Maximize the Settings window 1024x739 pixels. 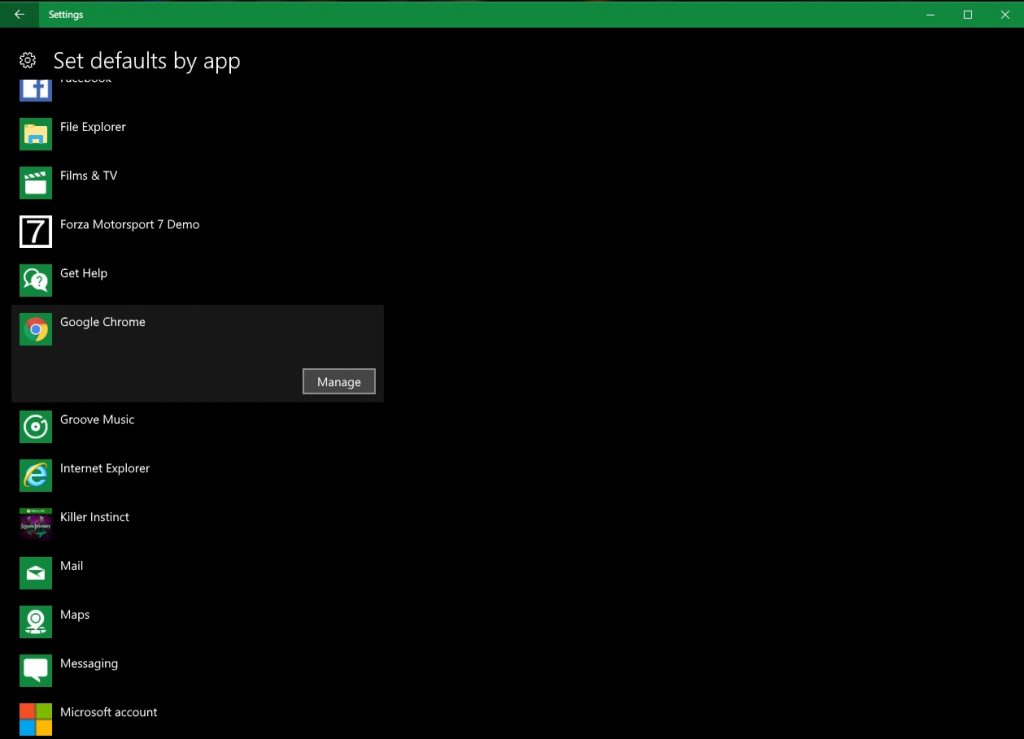click(x=968, y=14)
